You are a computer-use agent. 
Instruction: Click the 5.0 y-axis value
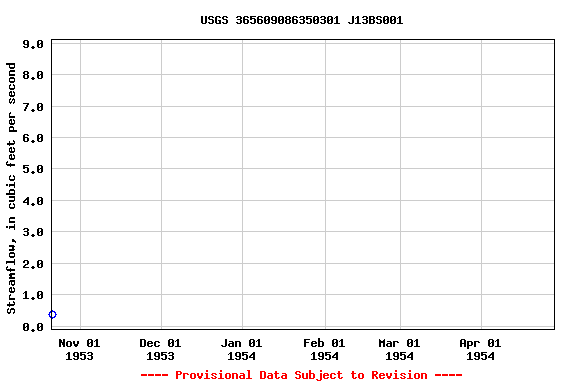click(x=33, y=169)
